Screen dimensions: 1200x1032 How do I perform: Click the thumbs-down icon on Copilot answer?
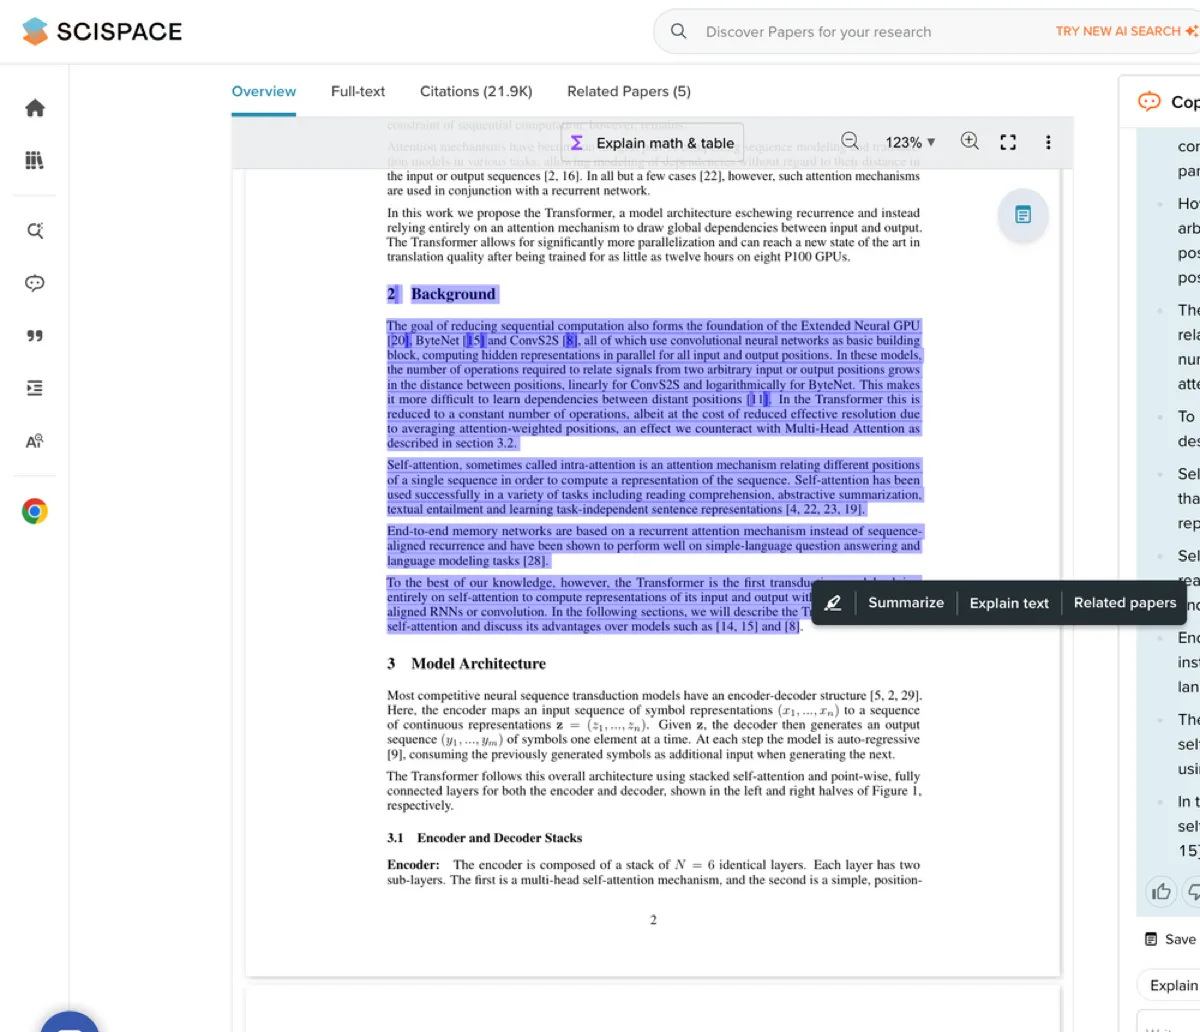1192,891
